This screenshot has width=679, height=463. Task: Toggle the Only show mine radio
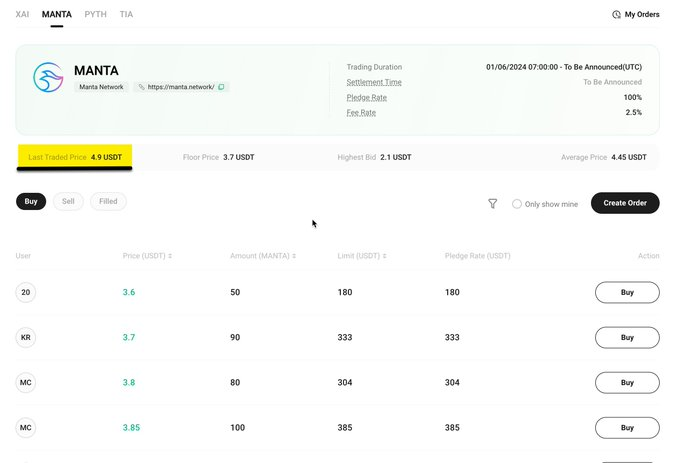[x=517, y=204]
